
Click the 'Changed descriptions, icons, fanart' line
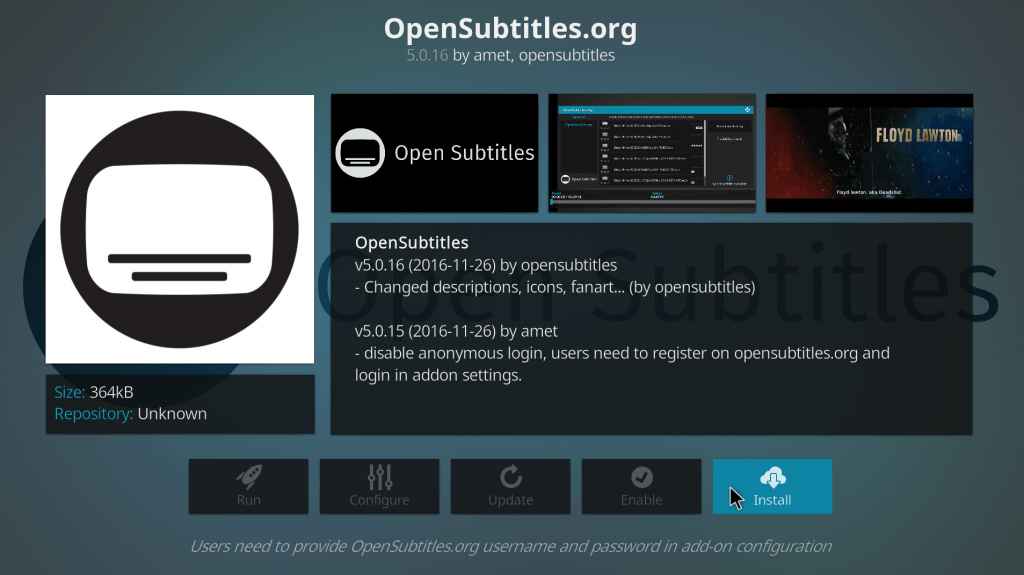(x=555, y=287)
